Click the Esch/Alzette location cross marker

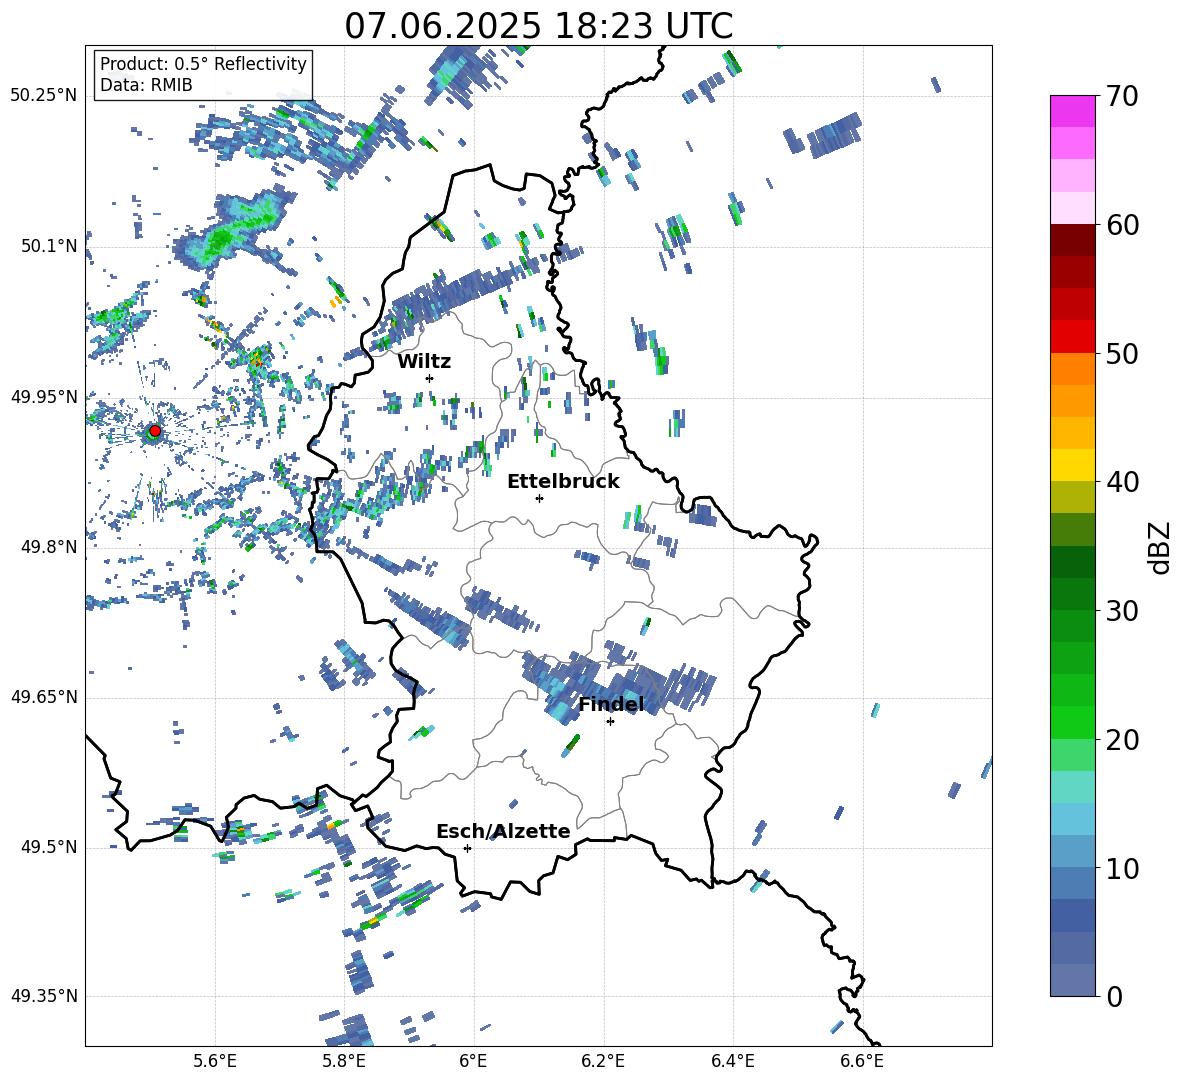(x=467, y=848)
